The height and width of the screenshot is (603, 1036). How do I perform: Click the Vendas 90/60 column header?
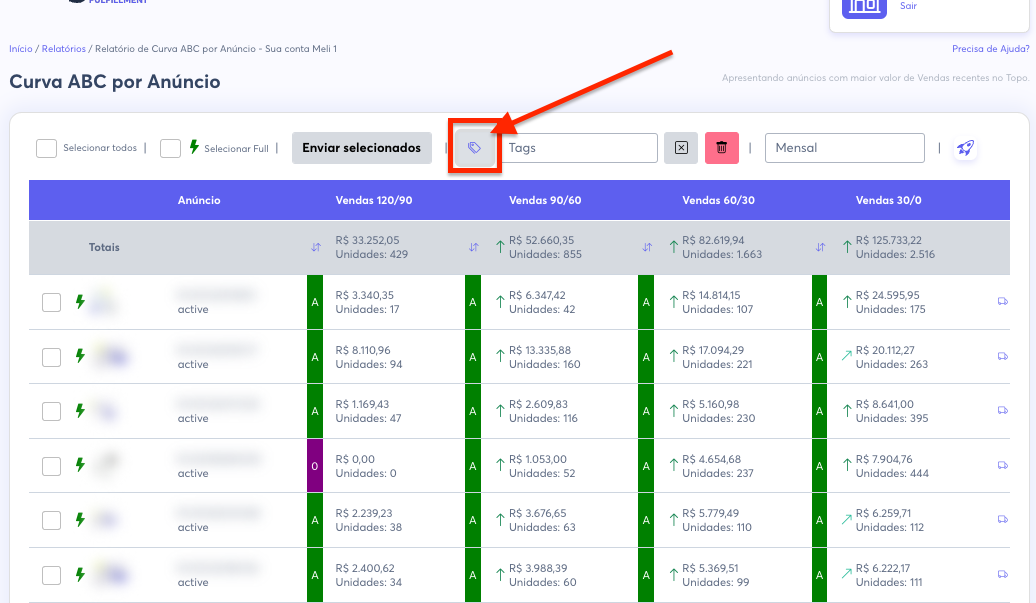pyautogui.click(x=545, y=200)
